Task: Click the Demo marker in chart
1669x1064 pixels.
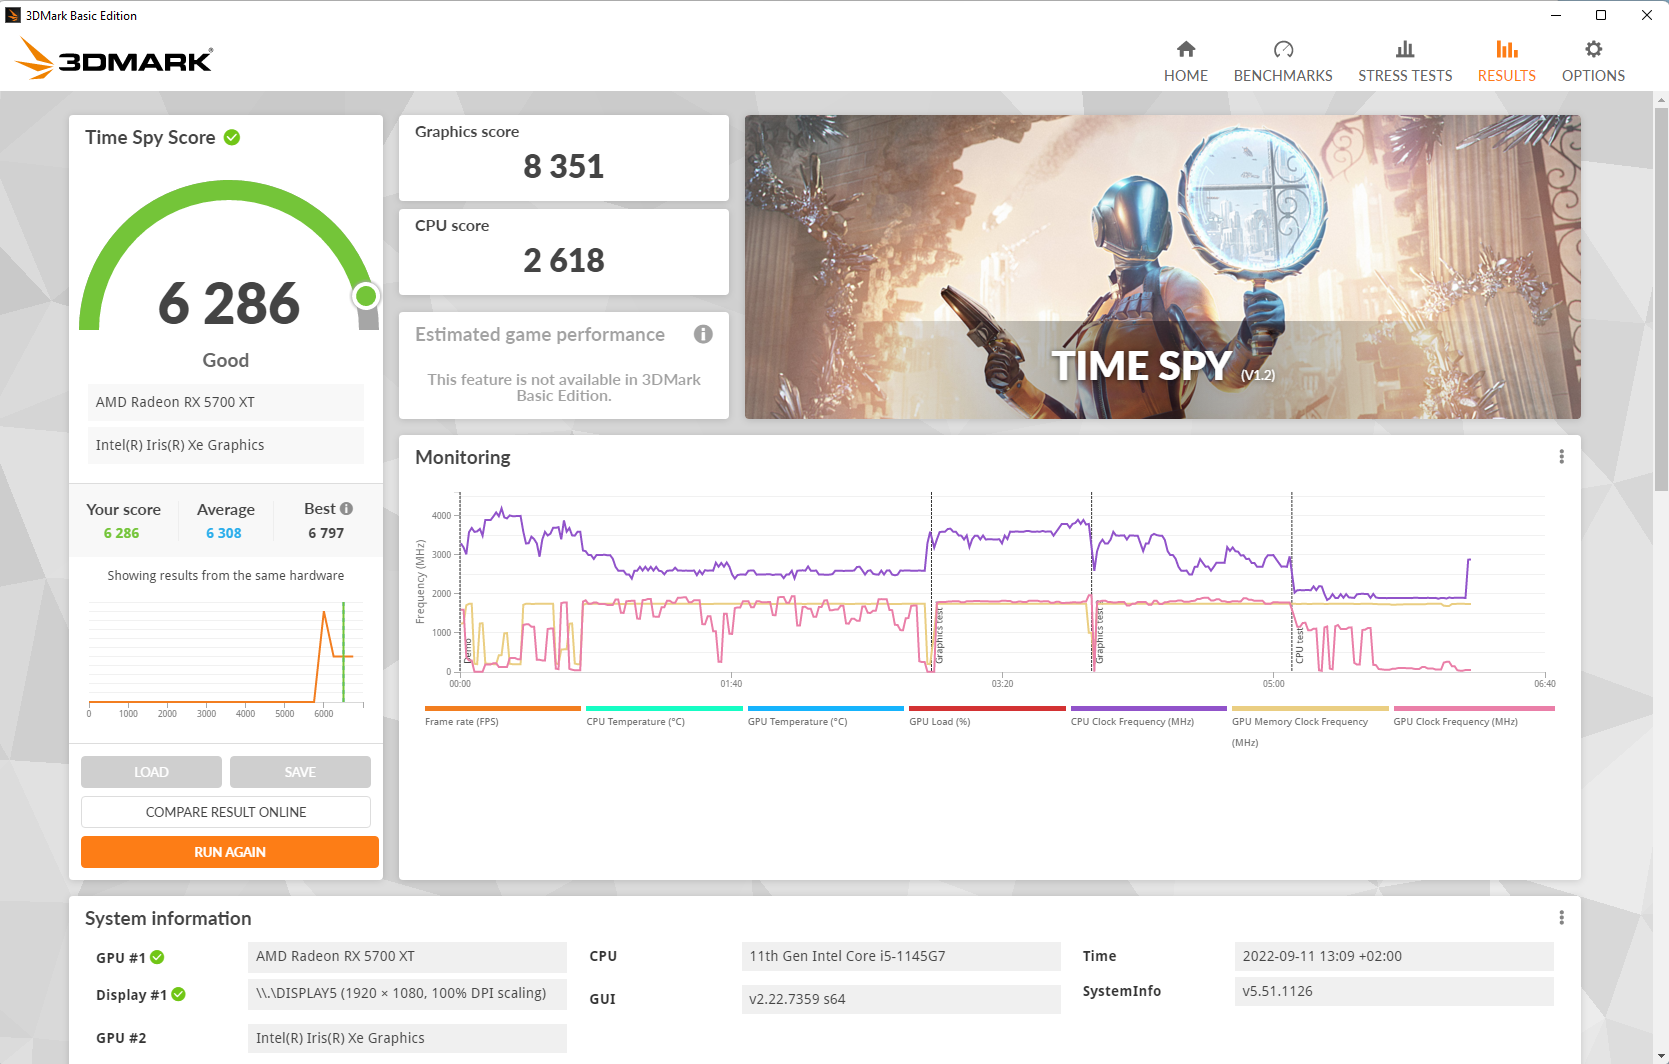Action: [x=467, y=652]
